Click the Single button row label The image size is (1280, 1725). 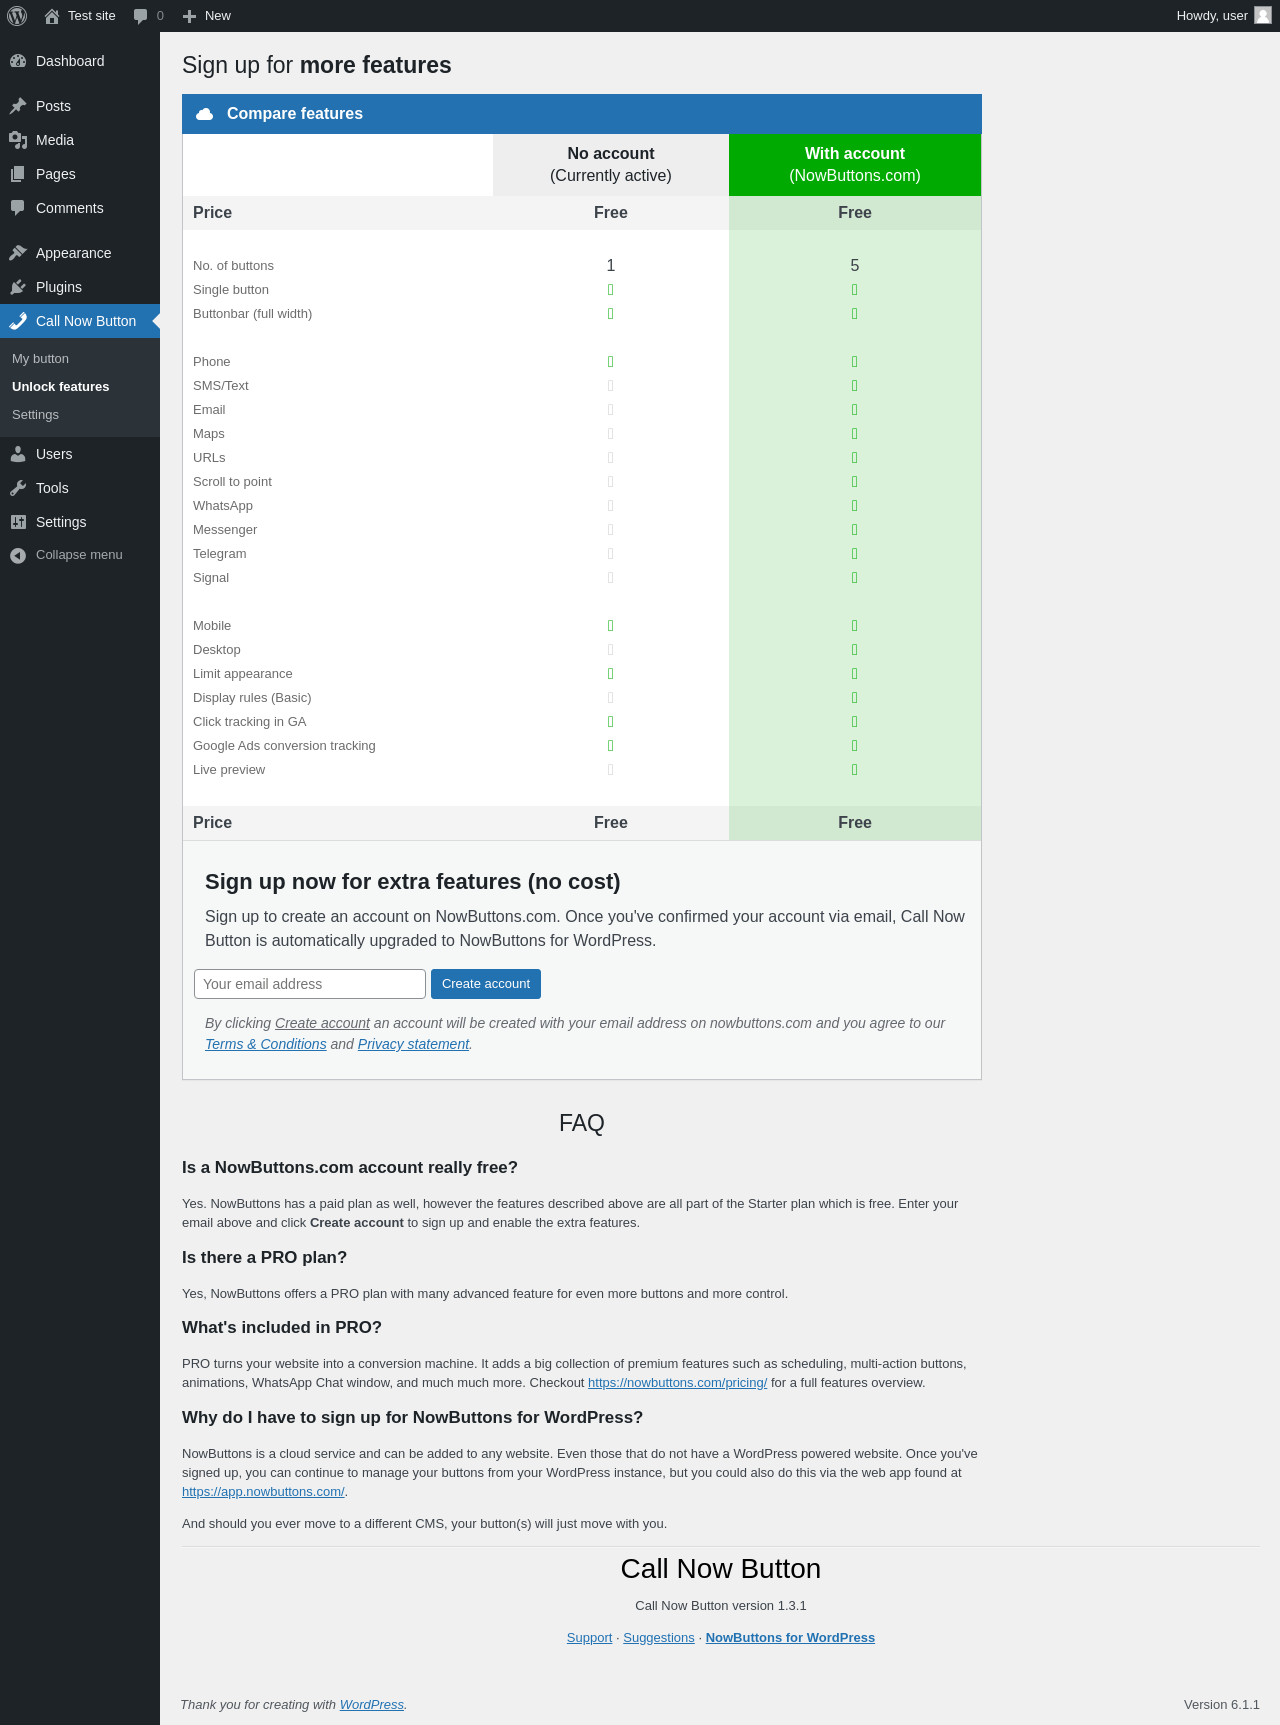(231, 290)
